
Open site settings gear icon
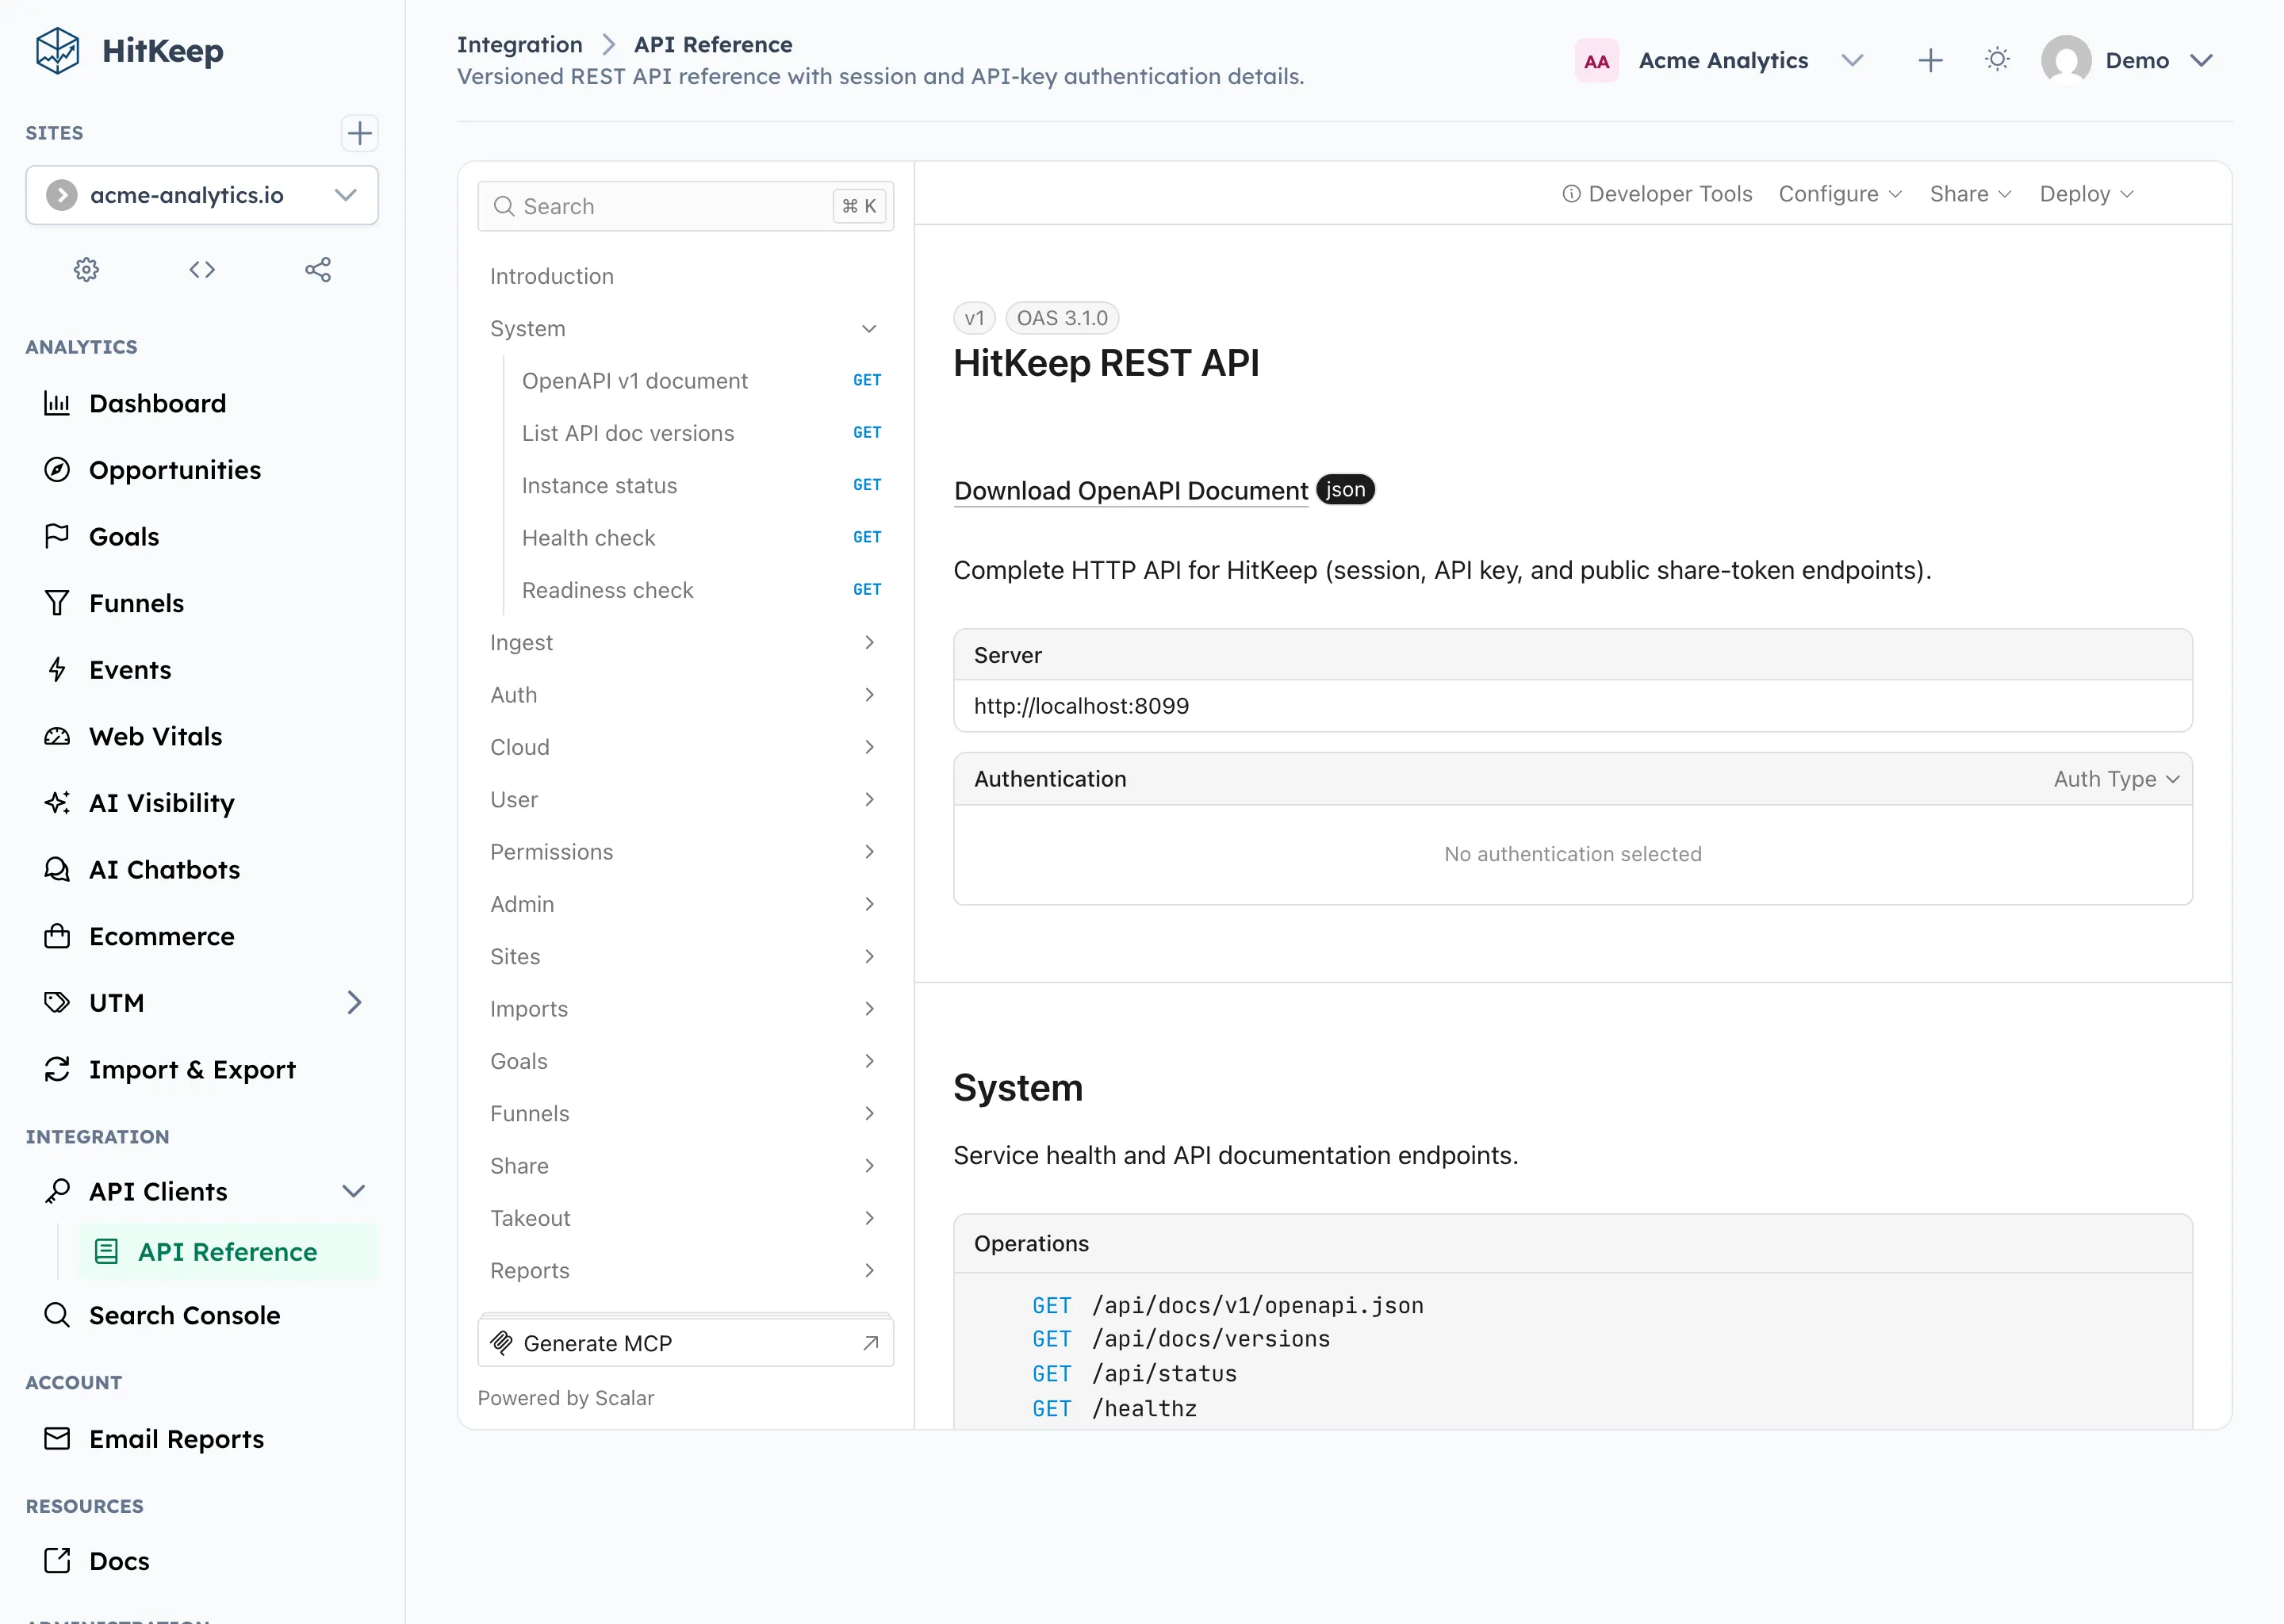[87, 269]
